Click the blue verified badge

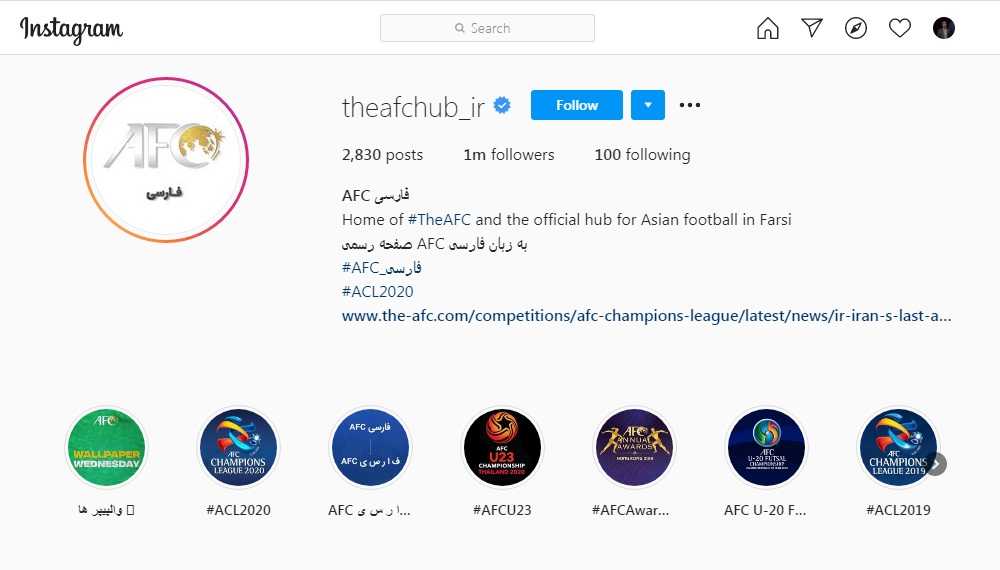[x=502, y=105]
